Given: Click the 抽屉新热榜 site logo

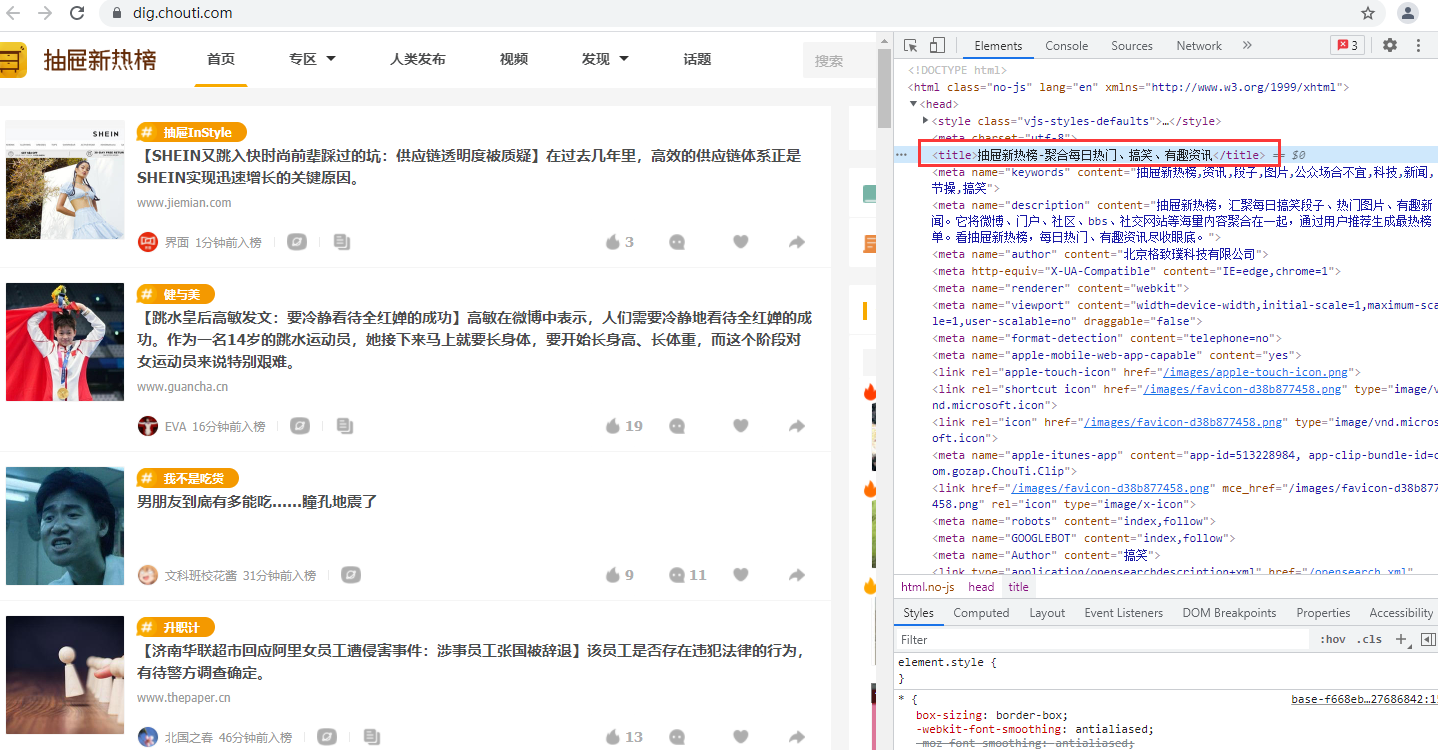Looking at the screenshot, I should tap(100, 59).
